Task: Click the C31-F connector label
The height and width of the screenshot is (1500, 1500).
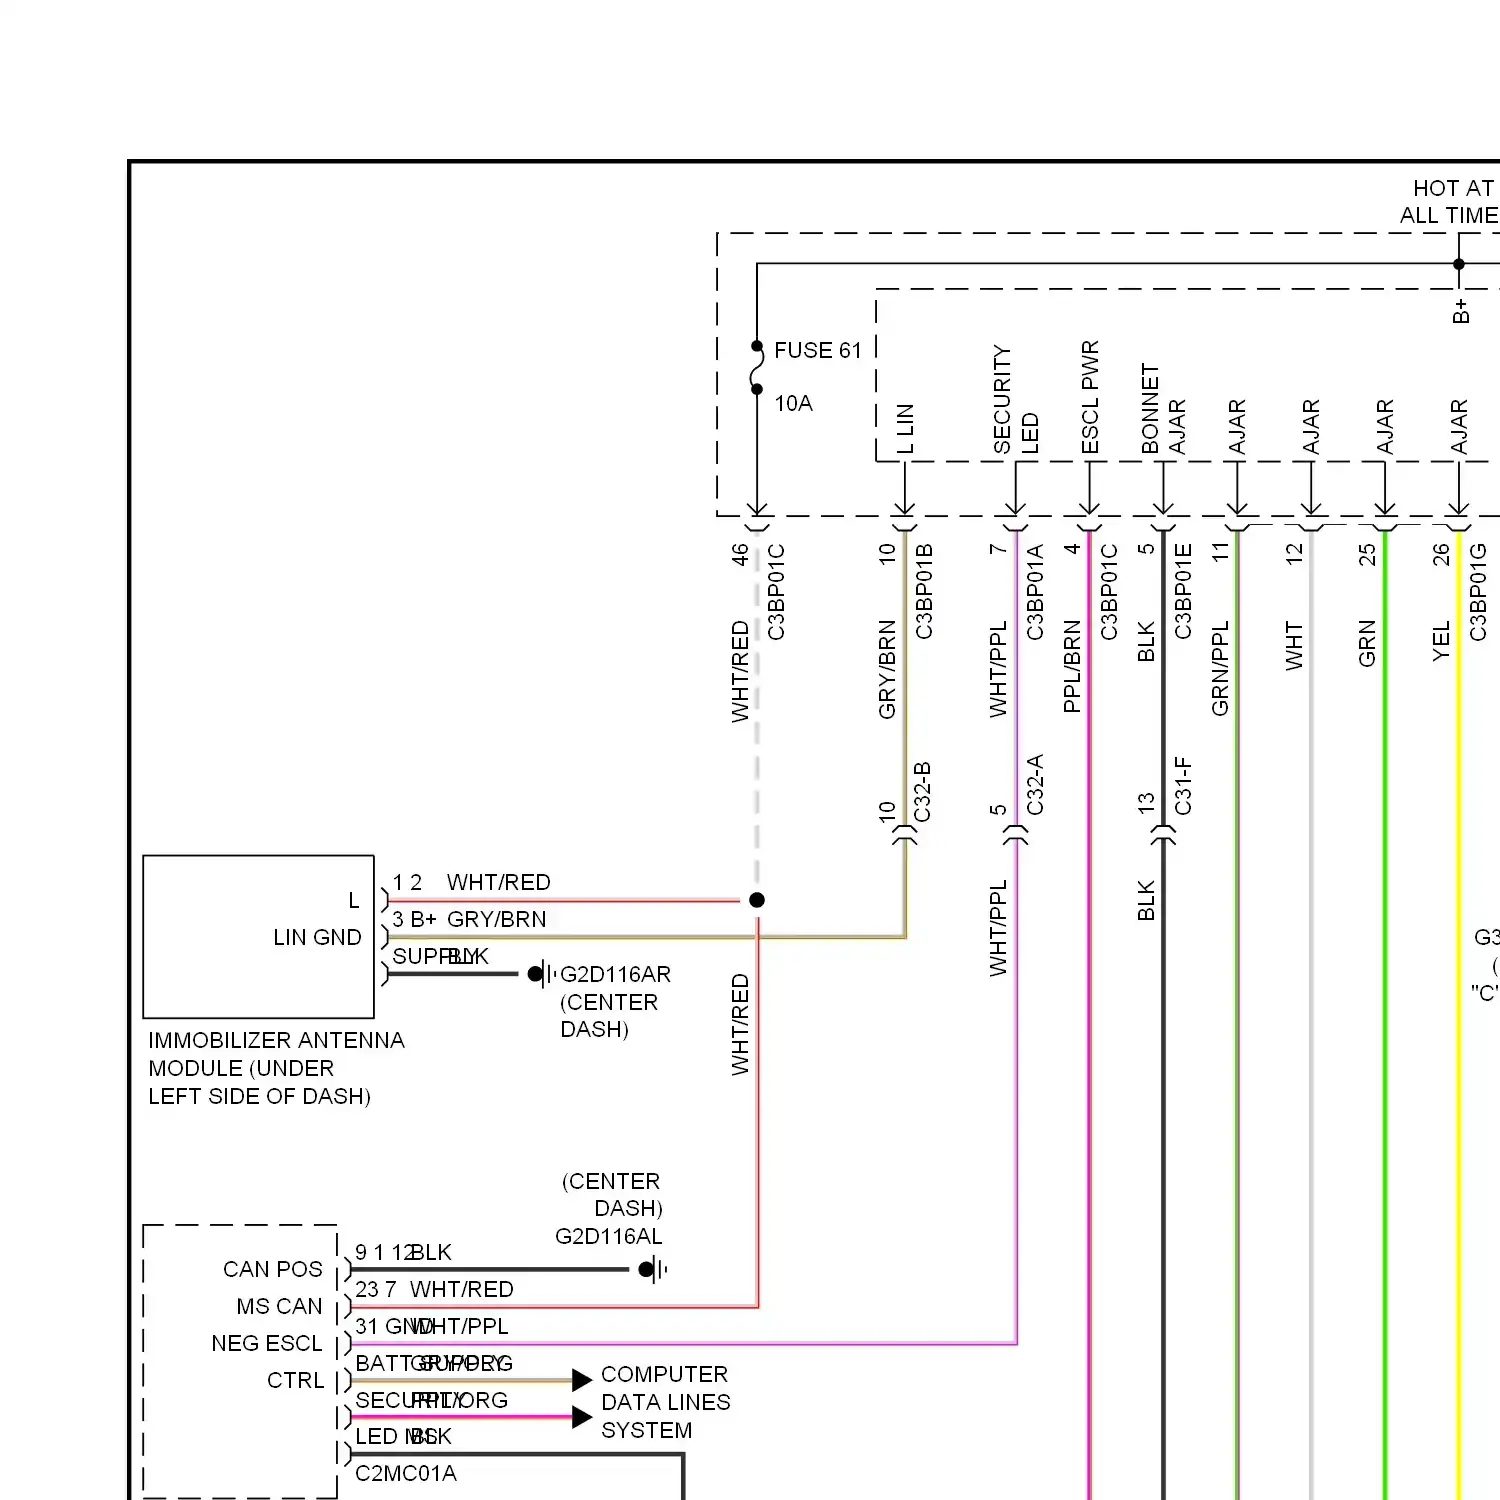Action: point(1183,786)
